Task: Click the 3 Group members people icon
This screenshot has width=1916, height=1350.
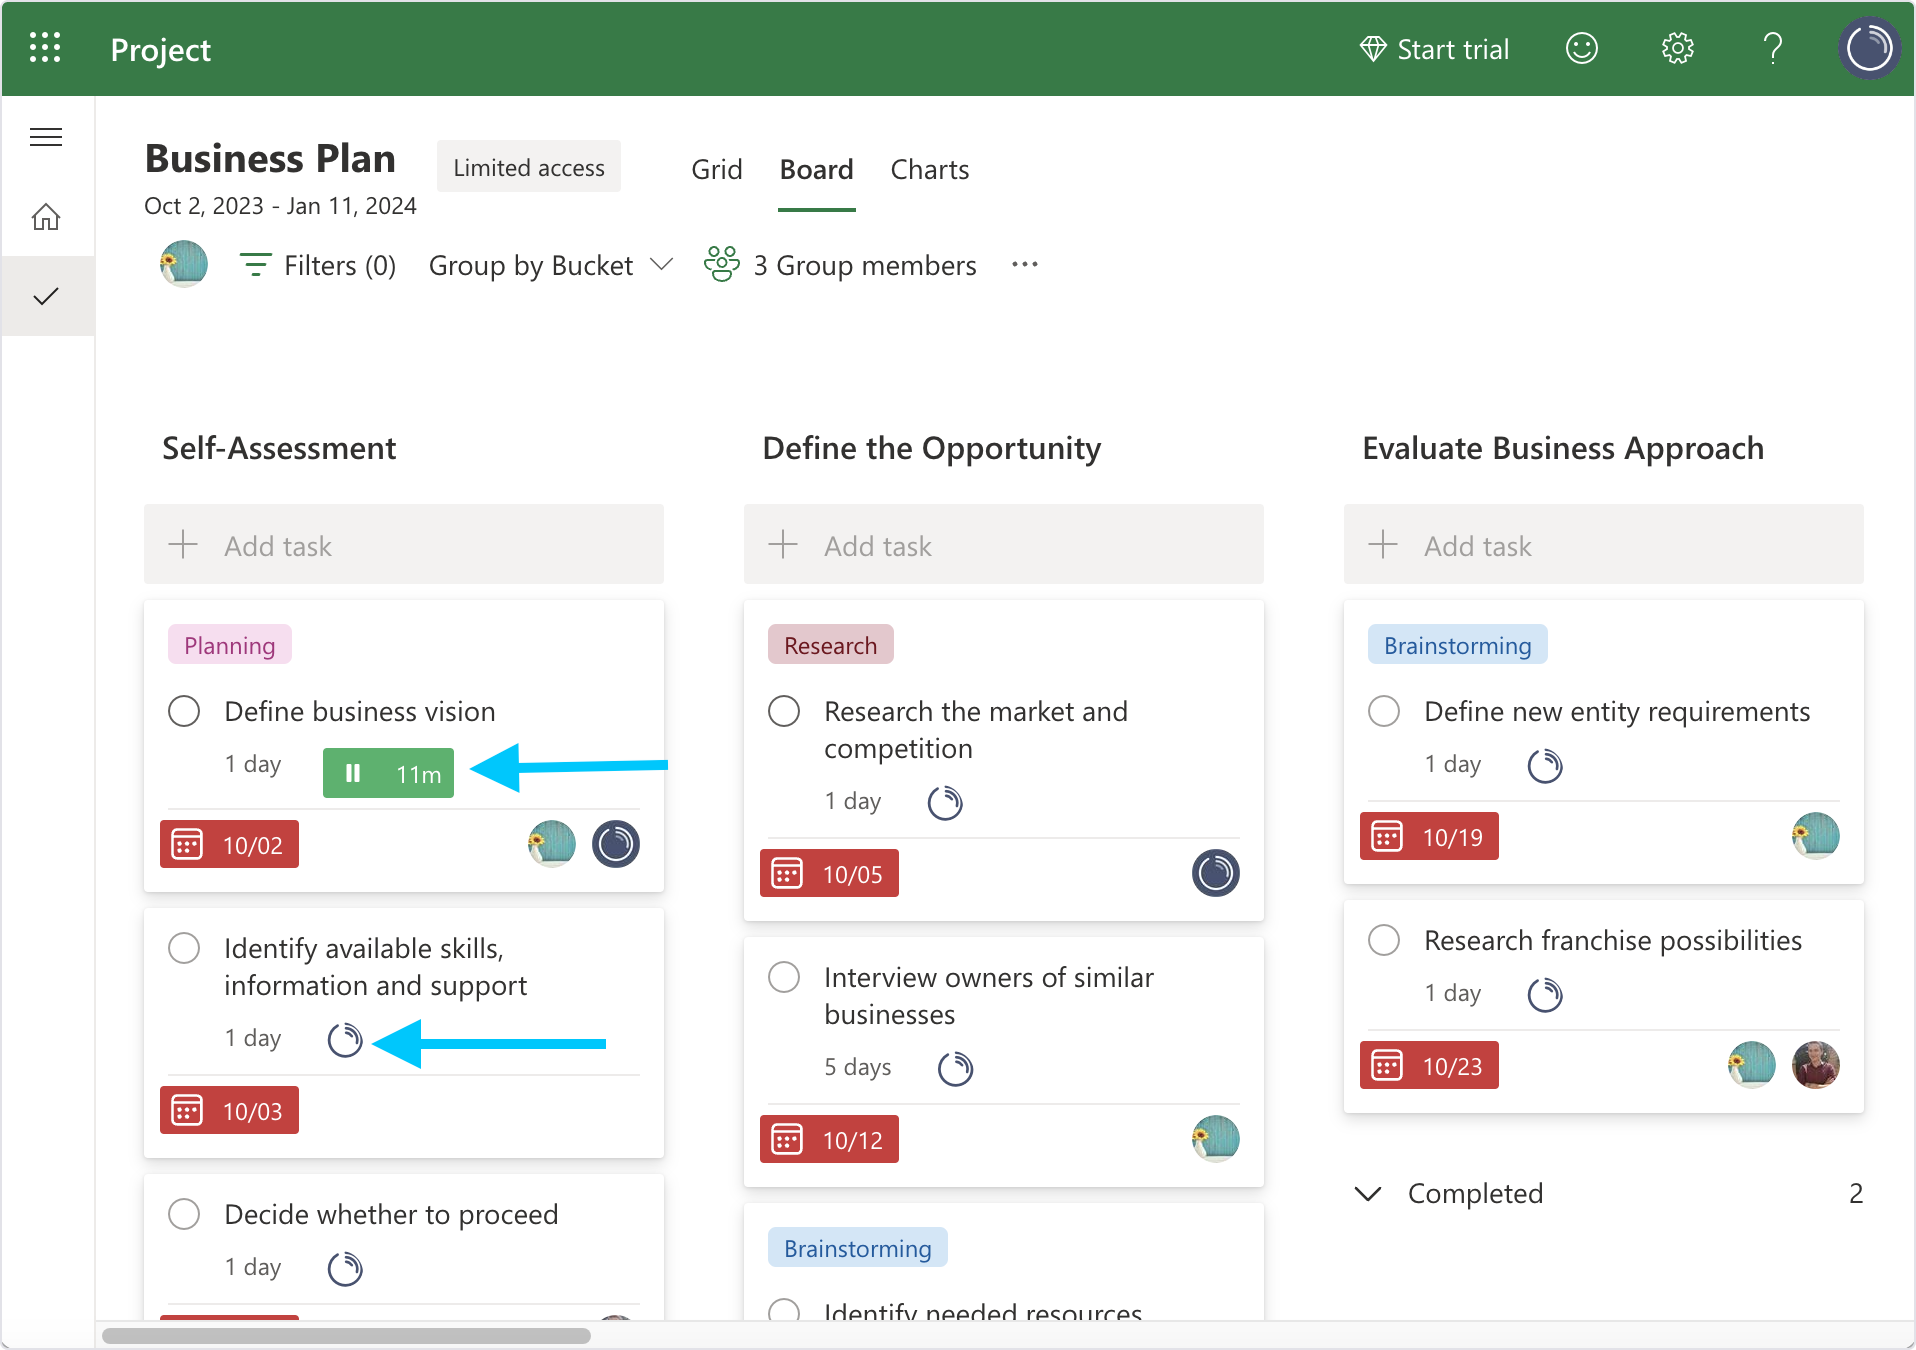Action: point(721,264)
